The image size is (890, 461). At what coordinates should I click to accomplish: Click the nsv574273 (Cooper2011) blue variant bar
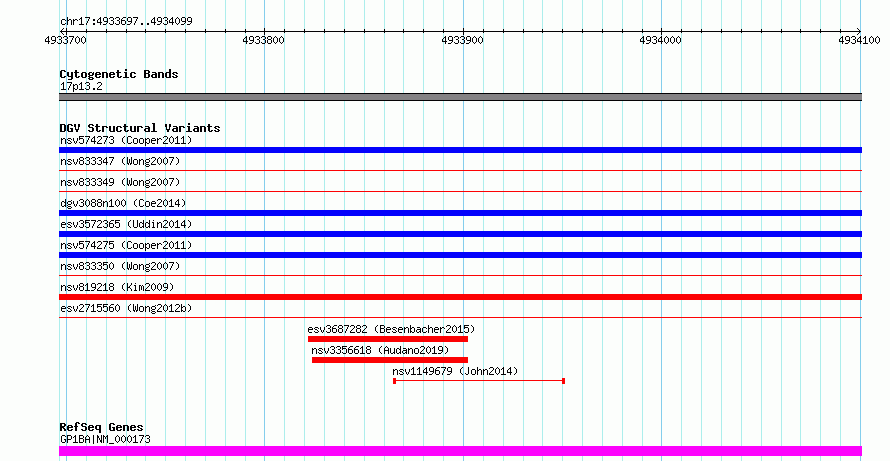(x=460, y=150)
